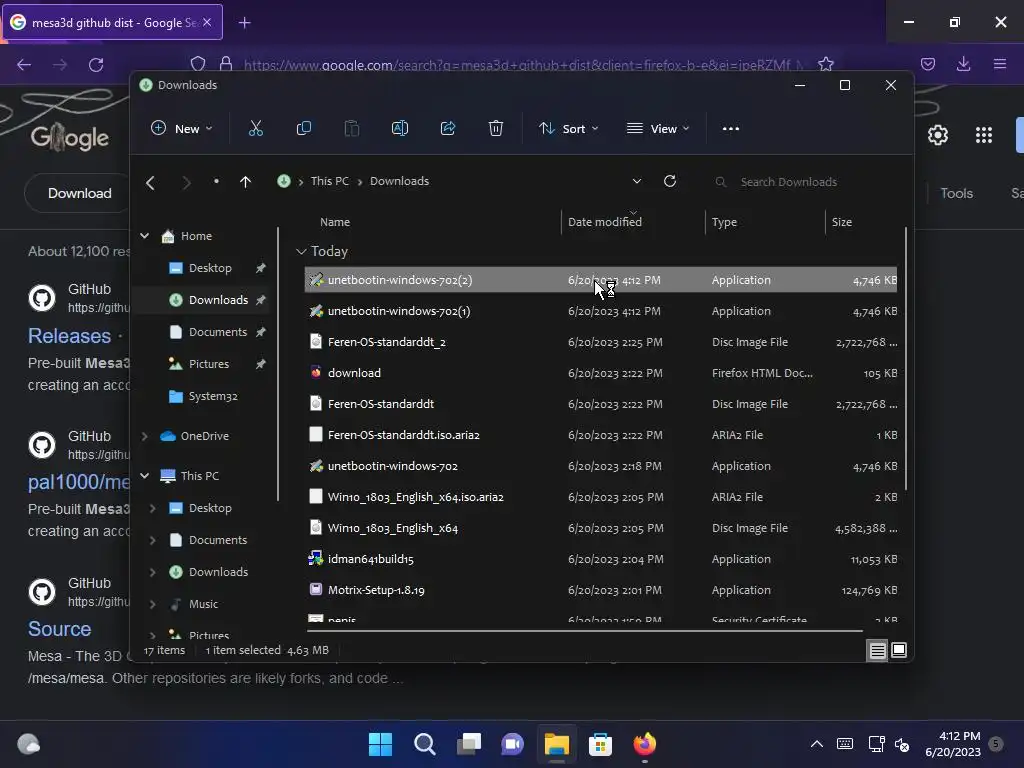Open the Firefox hamburger application menu

[1000, 64]
